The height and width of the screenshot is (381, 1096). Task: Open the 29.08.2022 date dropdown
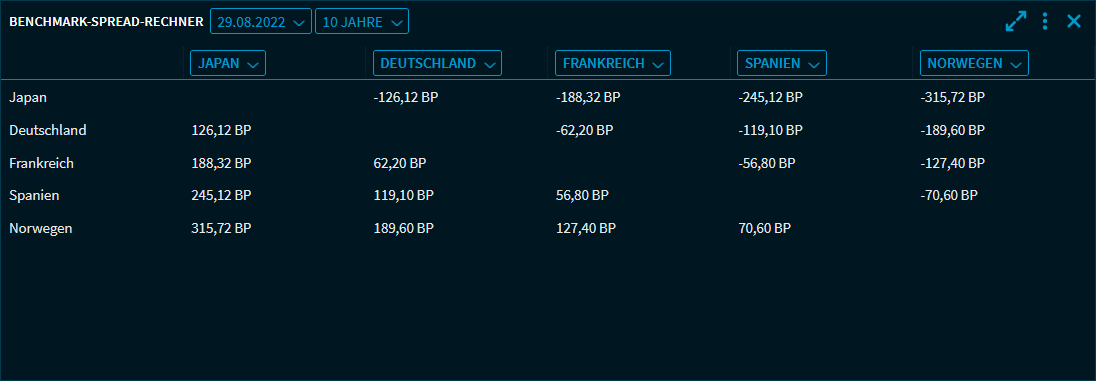click(261, 22)
